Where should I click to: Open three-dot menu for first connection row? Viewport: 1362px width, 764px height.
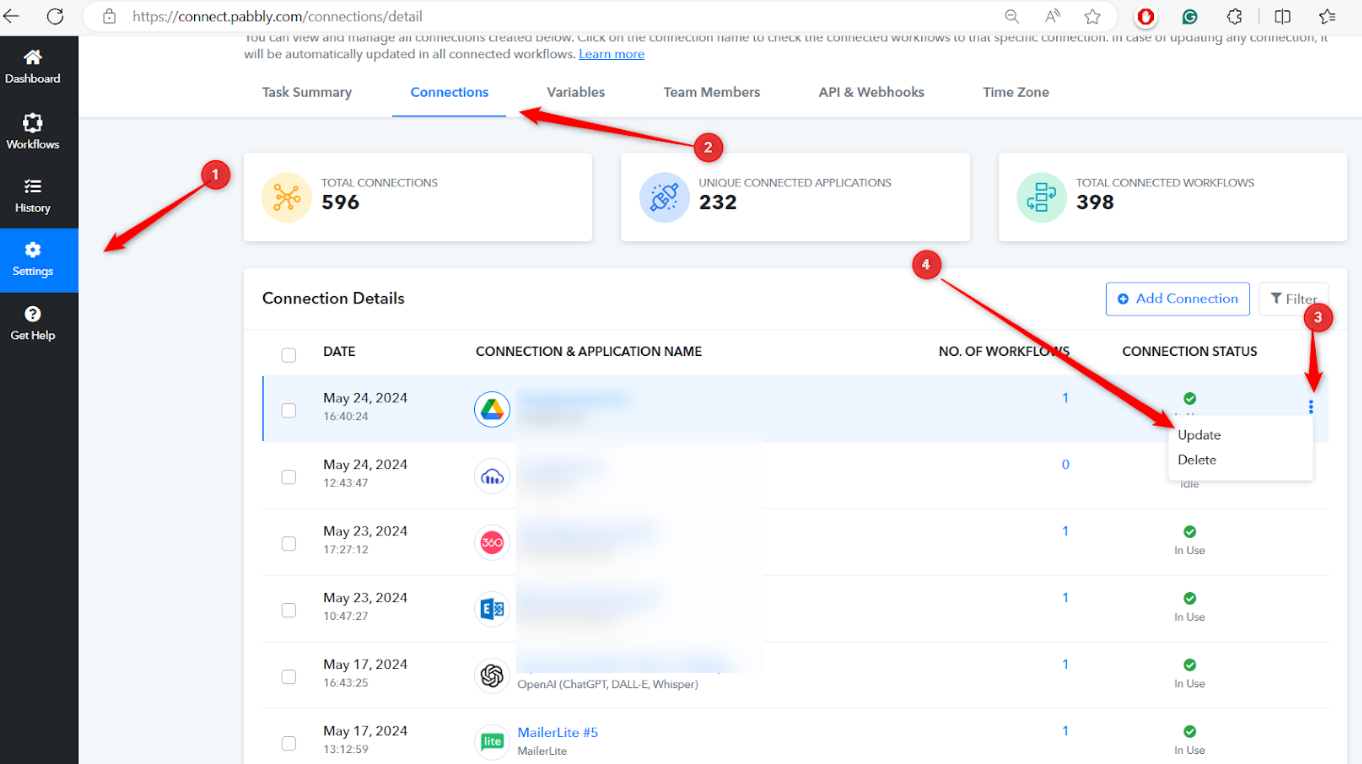[x=1310, y=407]
